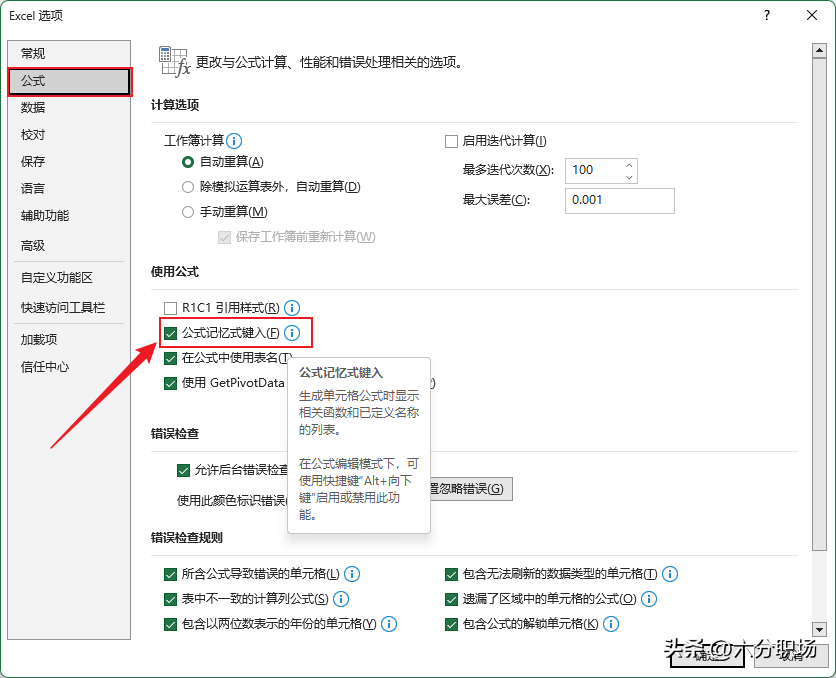The width and height of the screenshot is (836, 678).
Task: Uncheck 遗漏了区域中的单元格的公式 rule
Action: pyautogui.click(x=451, y=599)
